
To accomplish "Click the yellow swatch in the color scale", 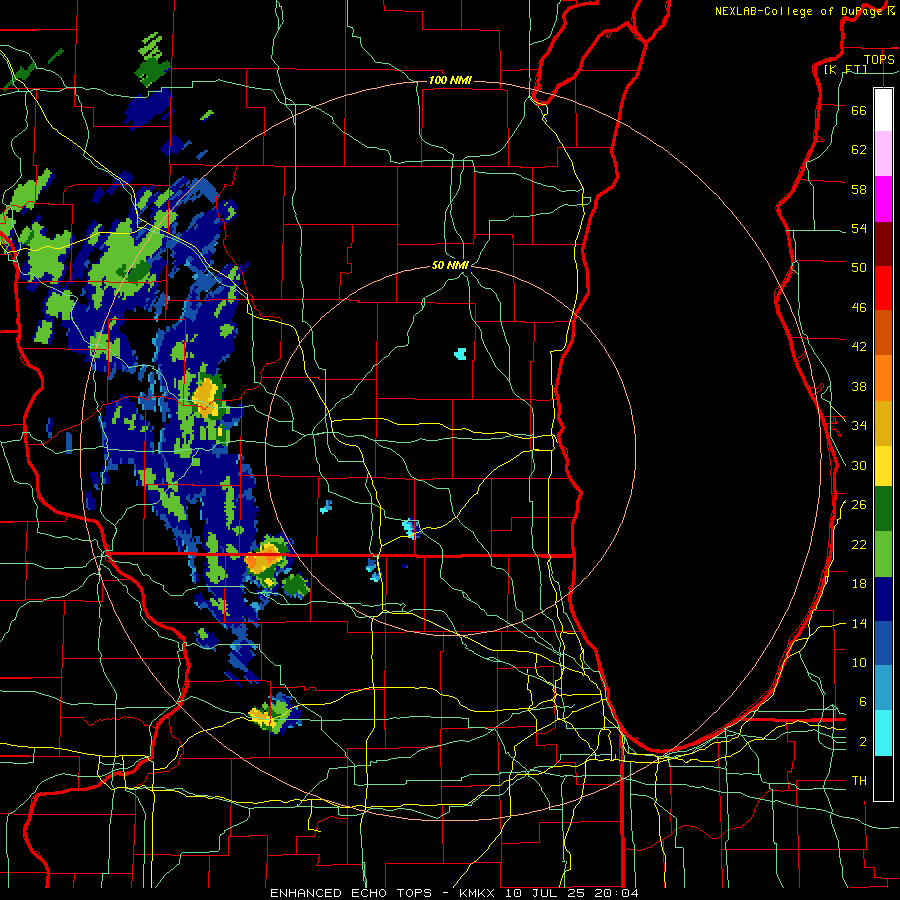I will (883, 466).
